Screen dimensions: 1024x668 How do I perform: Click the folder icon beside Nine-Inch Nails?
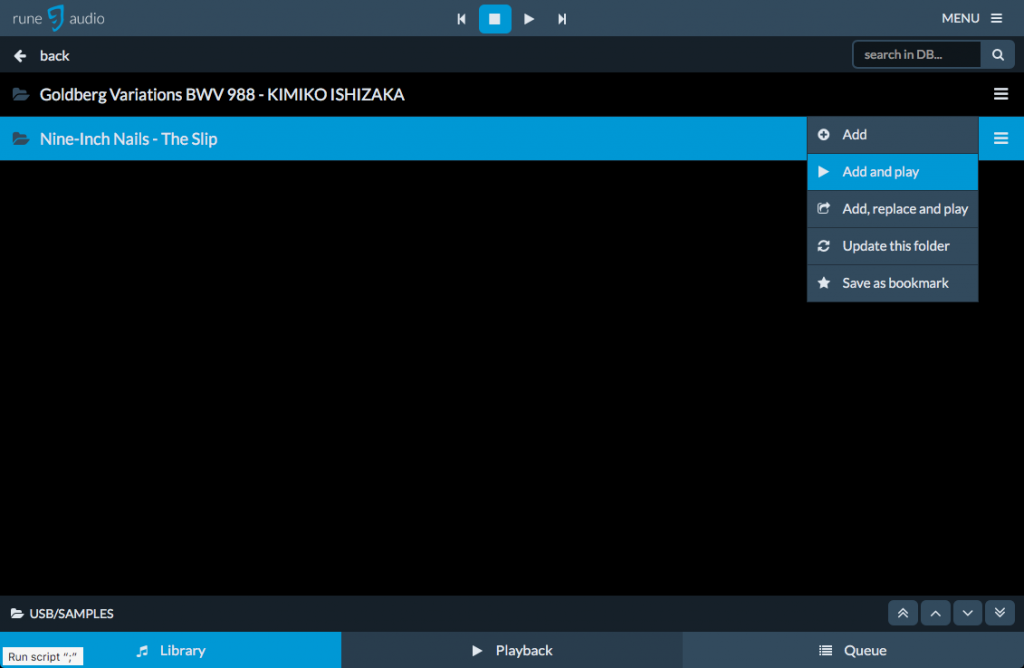21,138
